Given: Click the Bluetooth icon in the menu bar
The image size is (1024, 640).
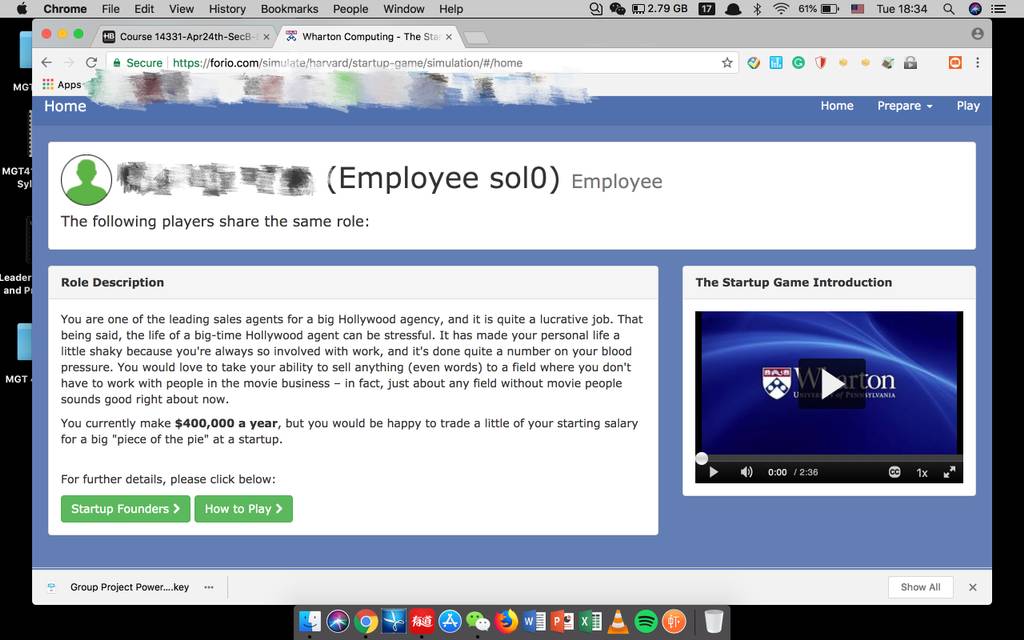Looking at the screenshot, I should 757,8.
